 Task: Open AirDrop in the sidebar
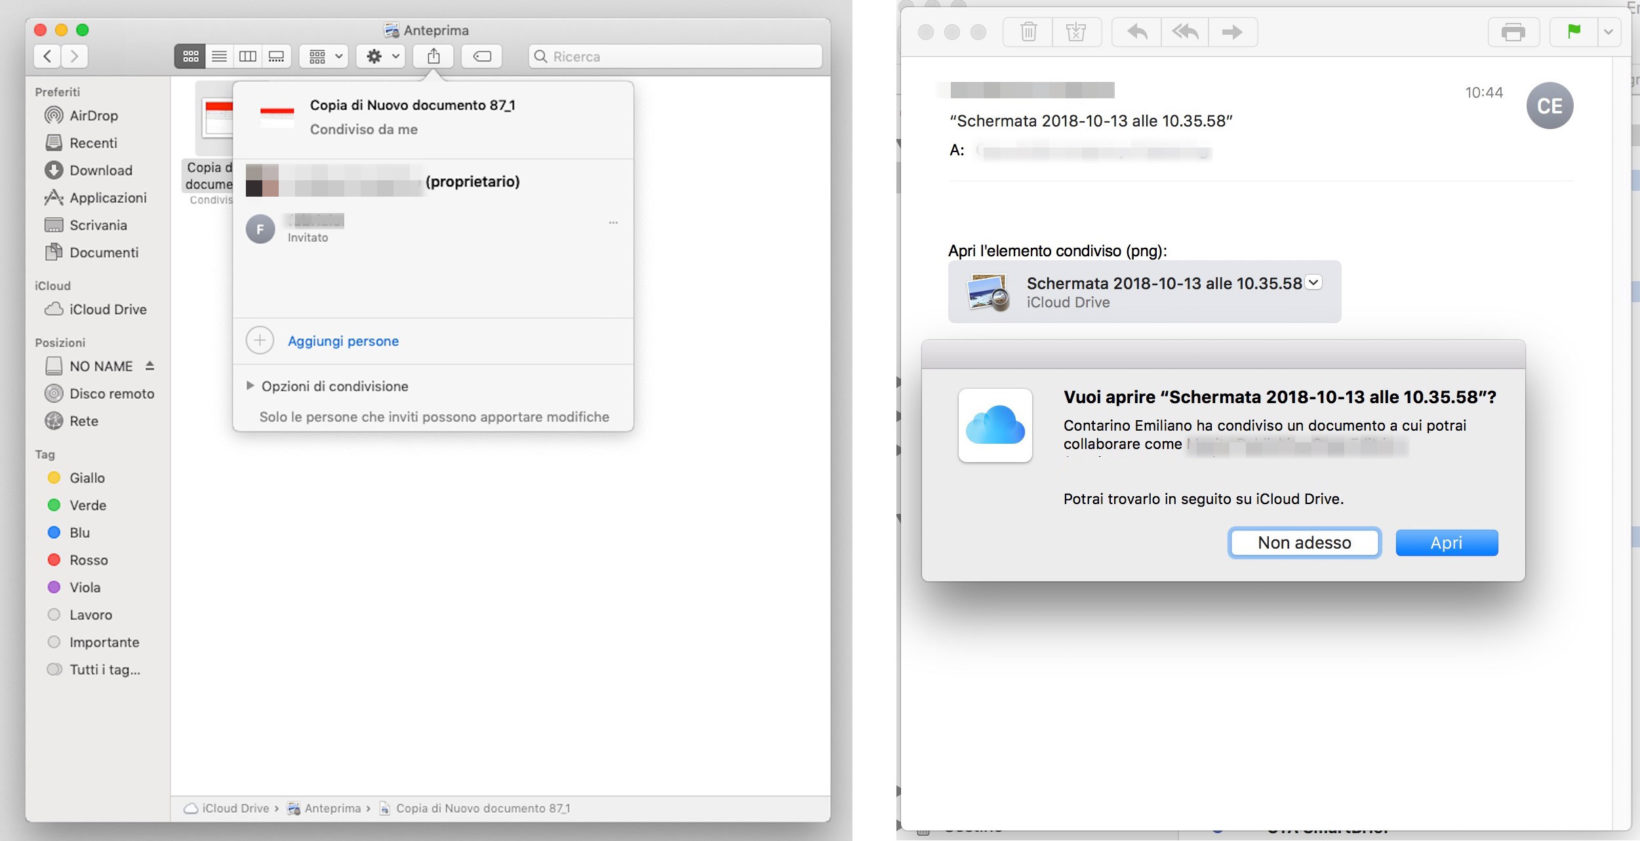[x=93, y=116]
